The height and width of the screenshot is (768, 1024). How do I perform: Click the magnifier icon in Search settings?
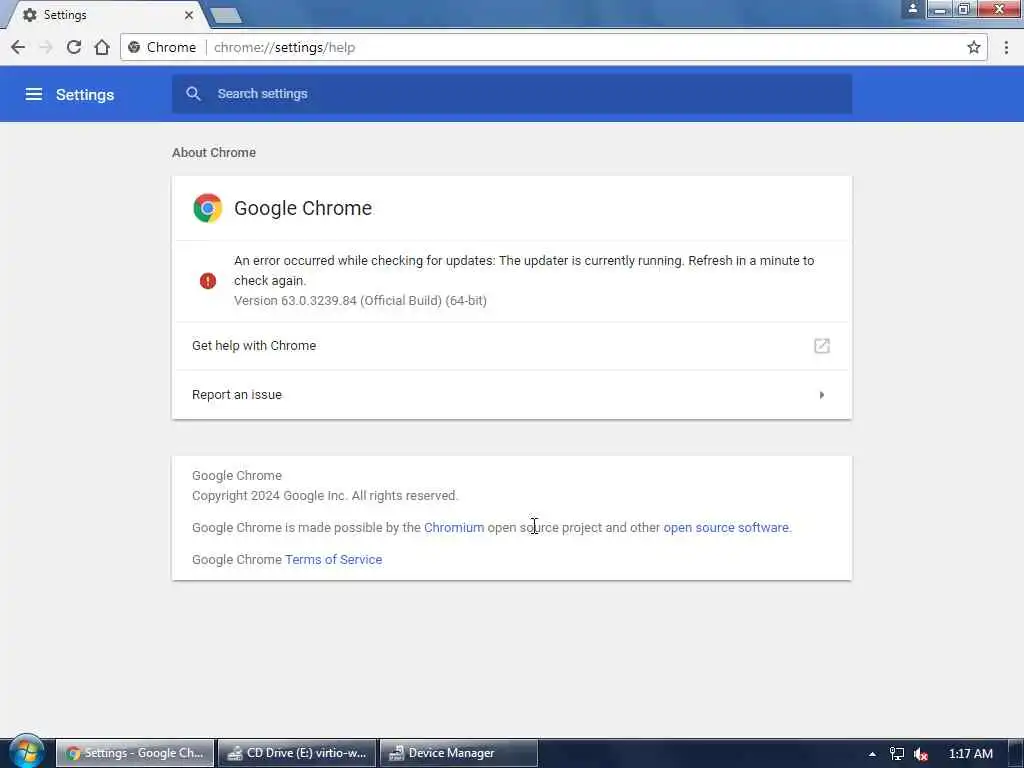[x=193, y=93]
